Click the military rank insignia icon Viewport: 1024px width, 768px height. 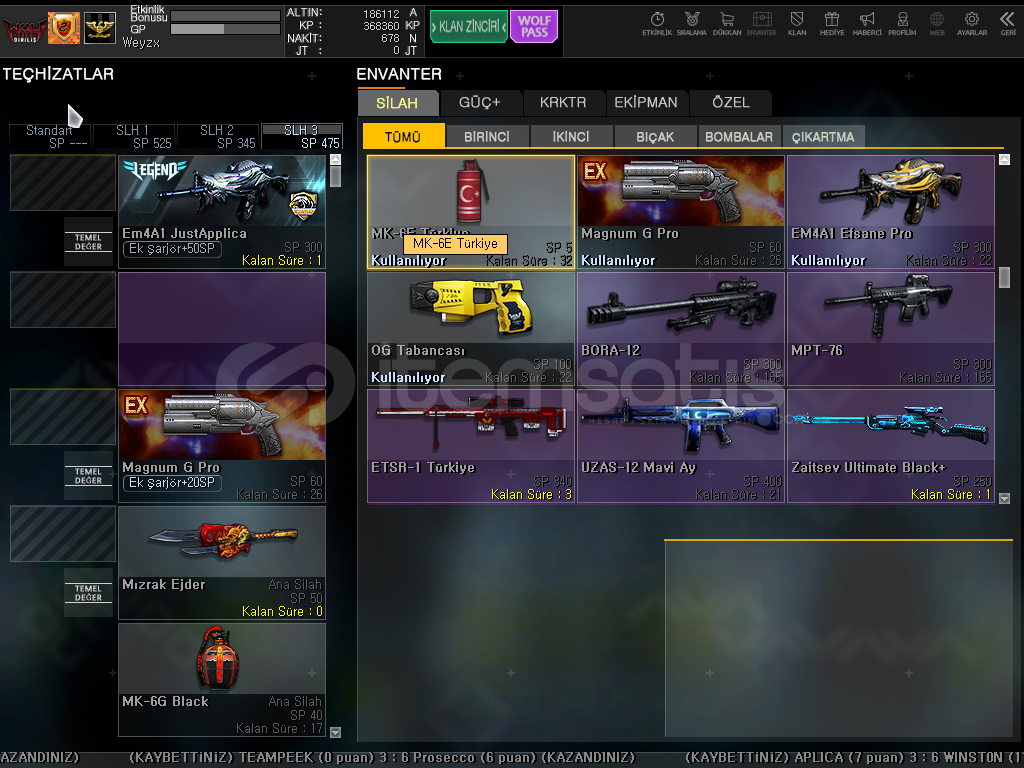(x=100, y=27)
